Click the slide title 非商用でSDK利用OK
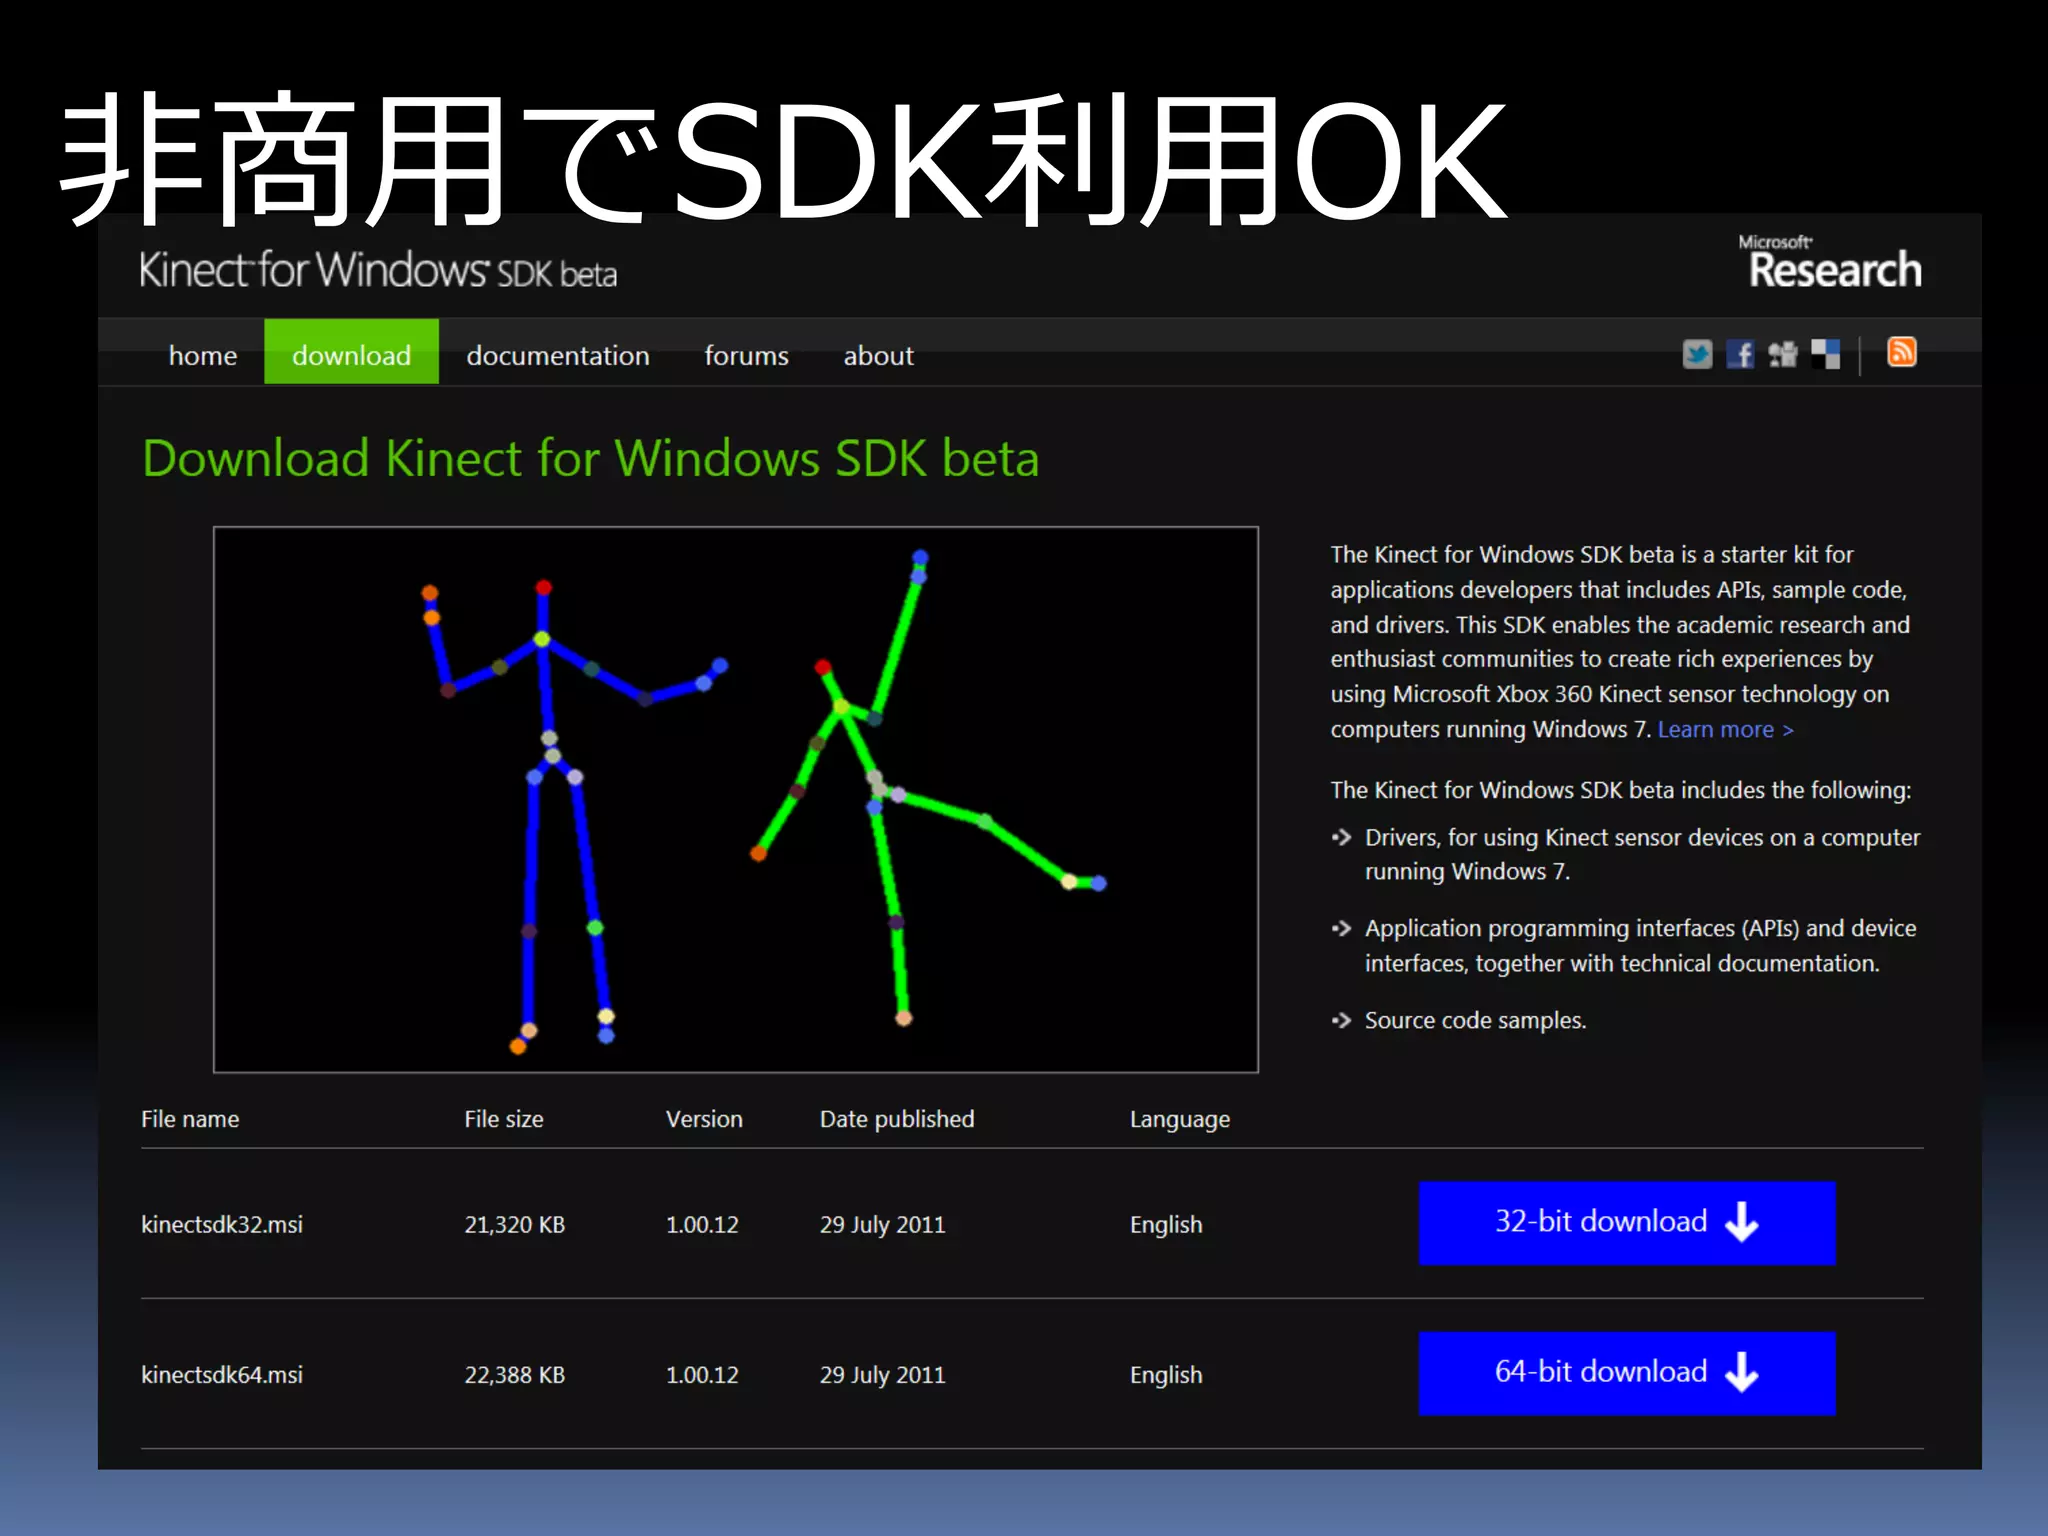 tap(784, 160)
